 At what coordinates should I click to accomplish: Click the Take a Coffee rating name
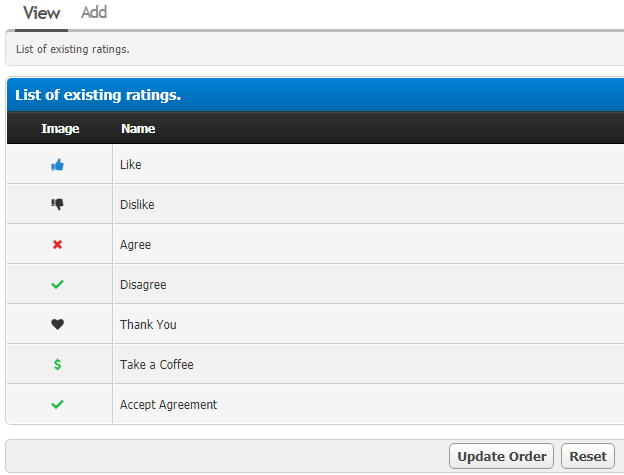coord(156,365)
